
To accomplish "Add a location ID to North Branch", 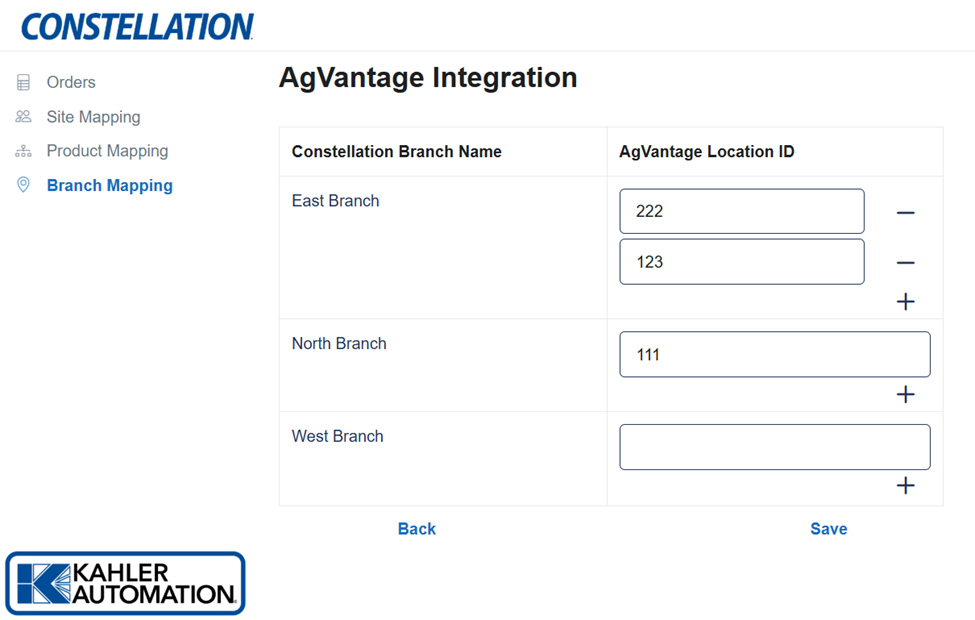I will (x=905, y=394).
